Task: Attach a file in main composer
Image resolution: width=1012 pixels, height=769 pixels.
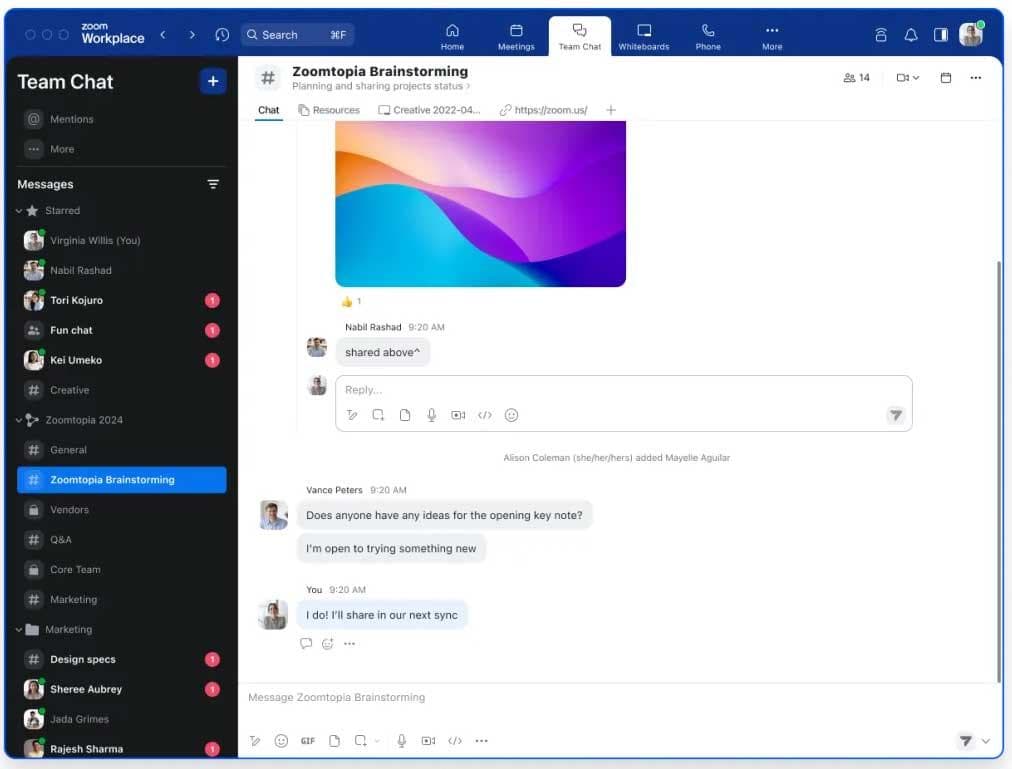Action: point(334,741)
